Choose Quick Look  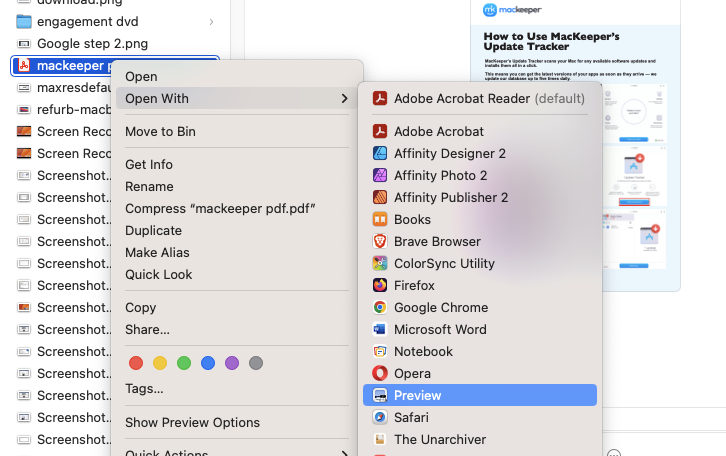coord(158,275)
